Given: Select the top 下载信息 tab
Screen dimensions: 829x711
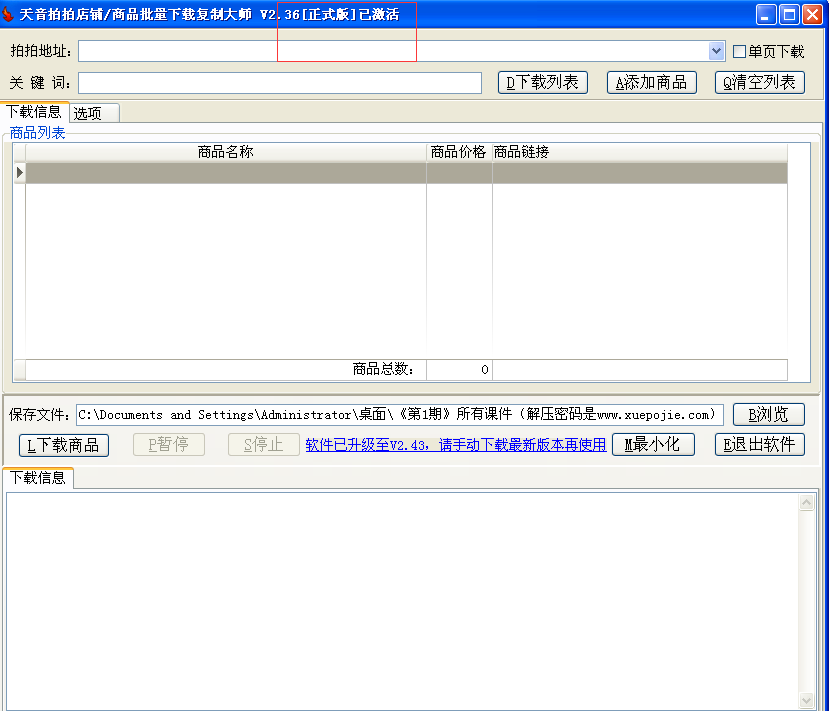Looking at the screenshot, I should (x=35, y=112).
